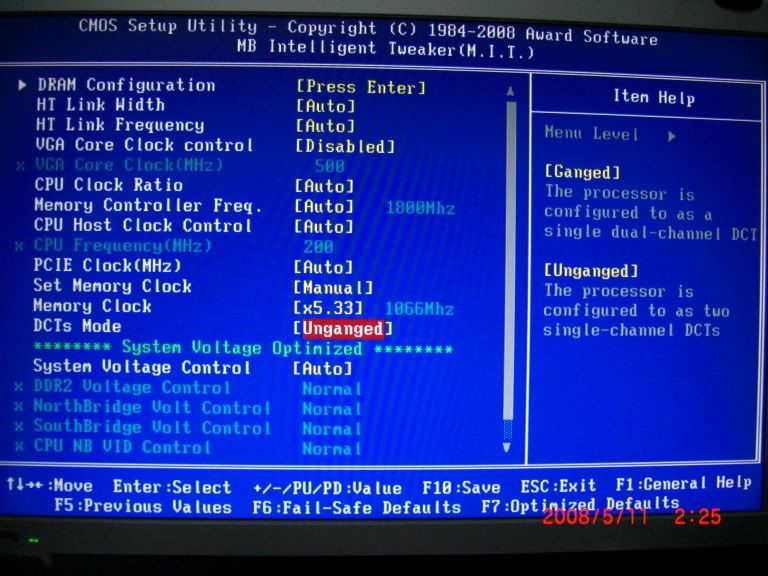The image size is (768, 576).
Task: Select VGA Core Clock control label
Action: click(144, 145)
